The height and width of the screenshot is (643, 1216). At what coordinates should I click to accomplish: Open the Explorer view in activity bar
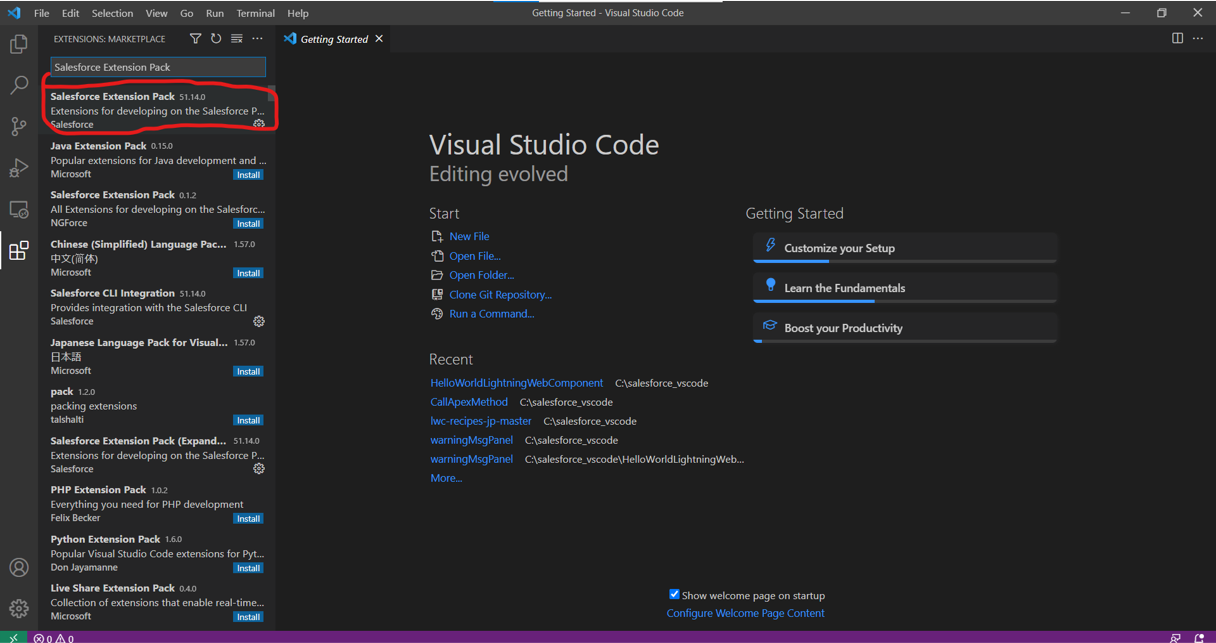tap(19, 44)
